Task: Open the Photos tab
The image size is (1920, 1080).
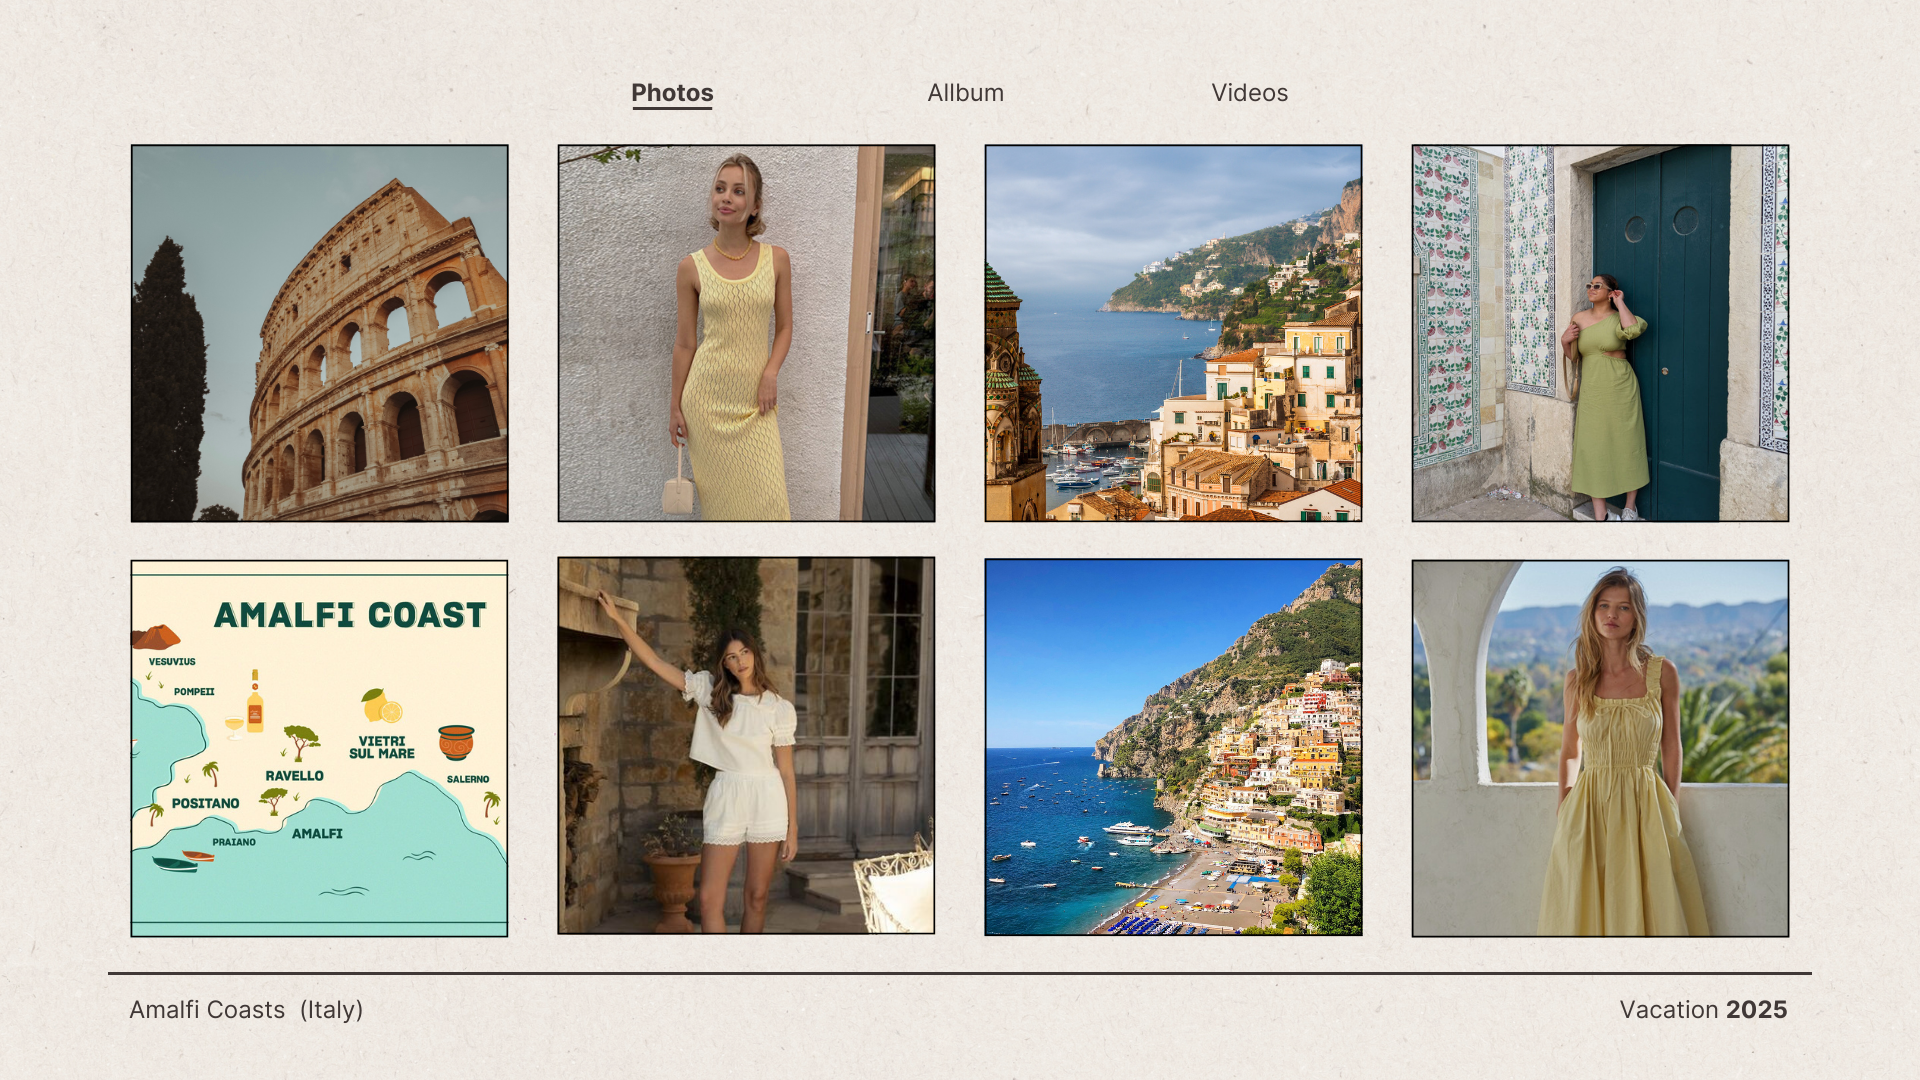Action: [x=672, y=93]
